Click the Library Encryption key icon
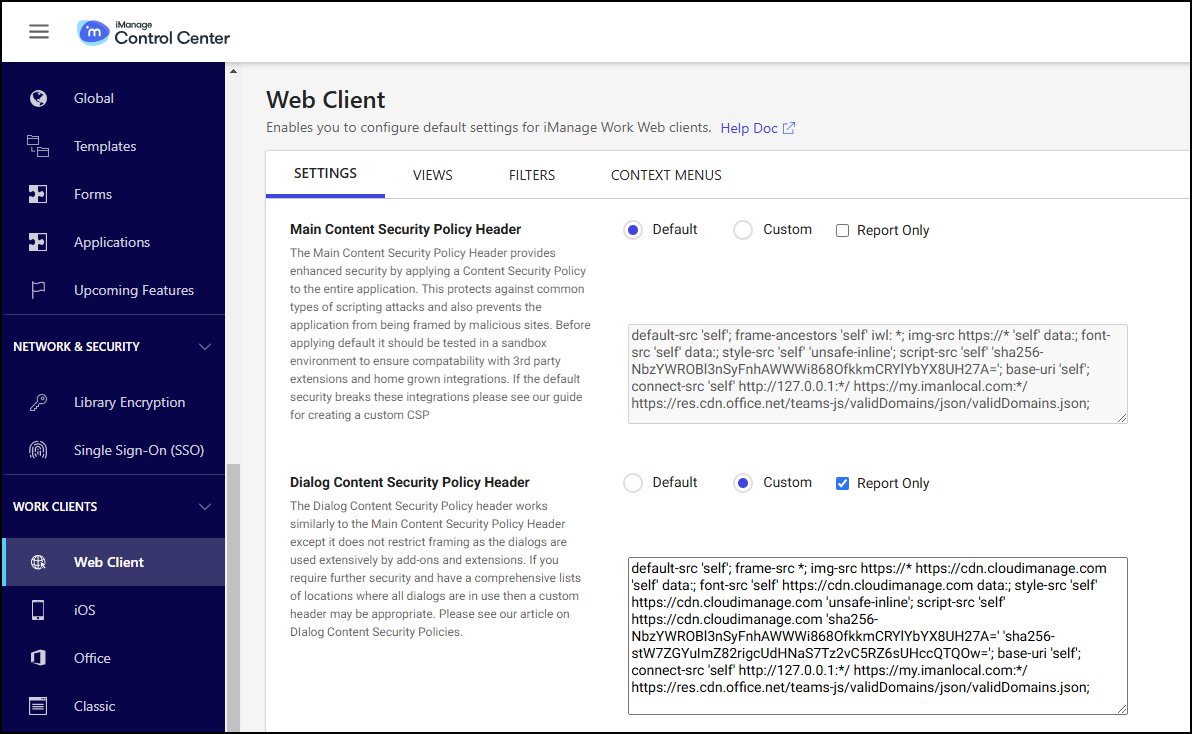The height and width of the screenshot is (734, 1192). [38, 402]
